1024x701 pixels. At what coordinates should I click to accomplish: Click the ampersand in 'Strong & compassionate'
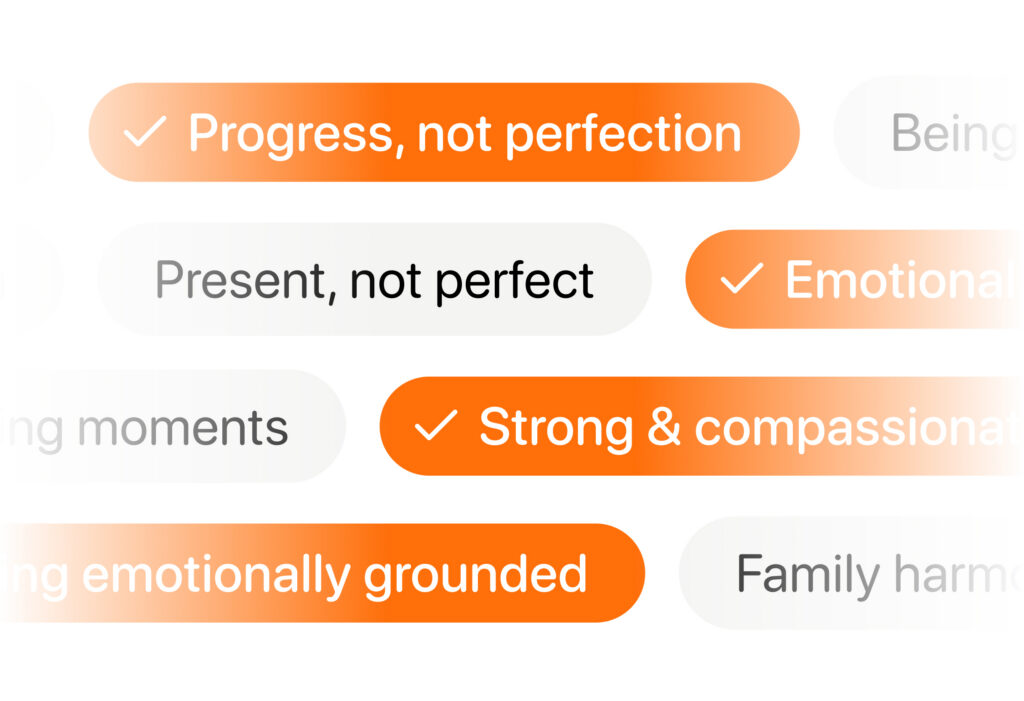click(x=663, y=427)
